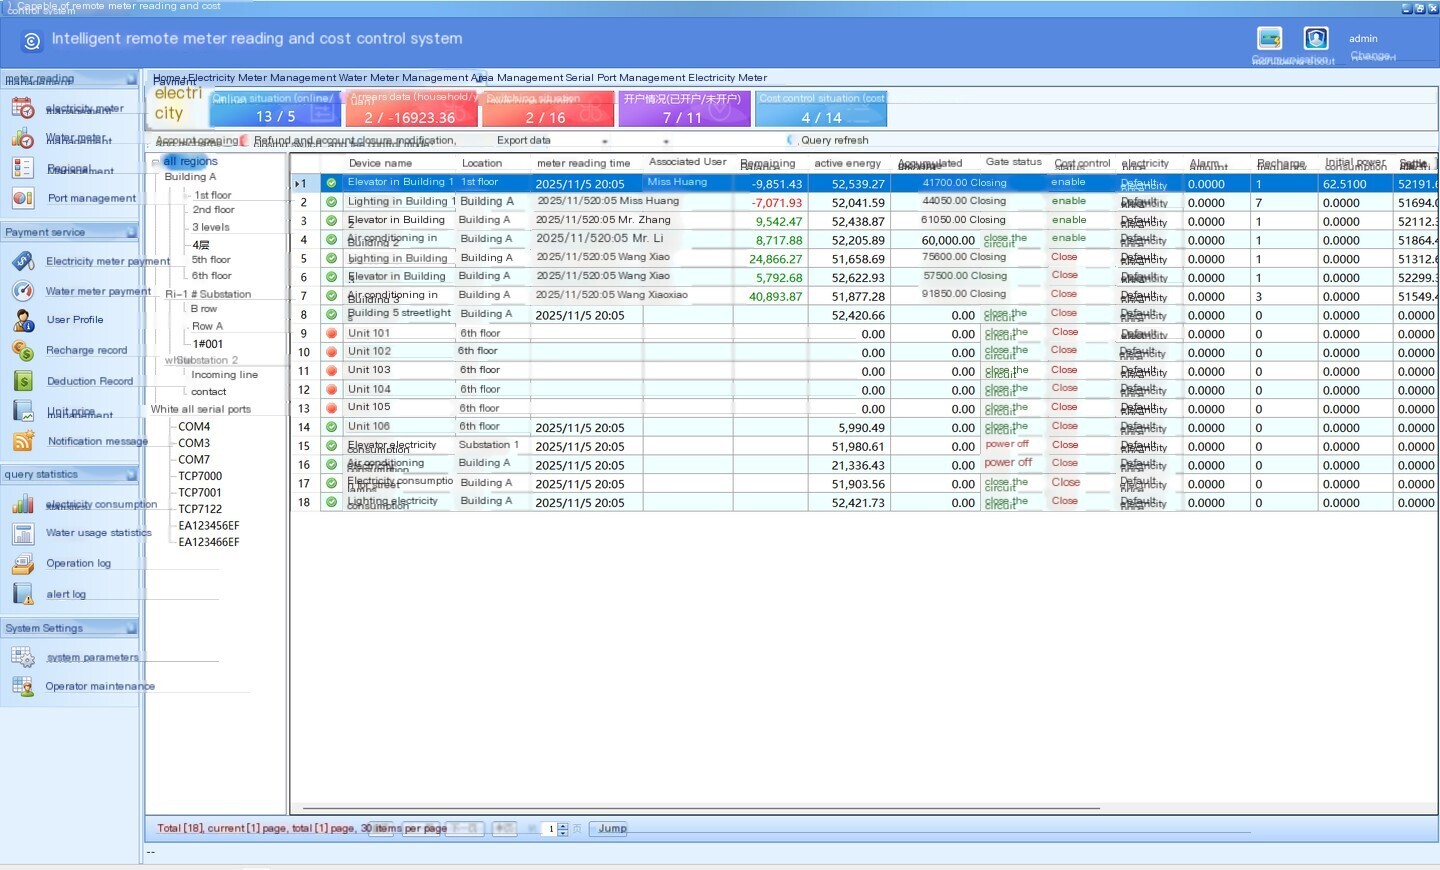Click the Electricity meter payment tag icon
The width and height of the screenshot is (1440, 870).
22,261
